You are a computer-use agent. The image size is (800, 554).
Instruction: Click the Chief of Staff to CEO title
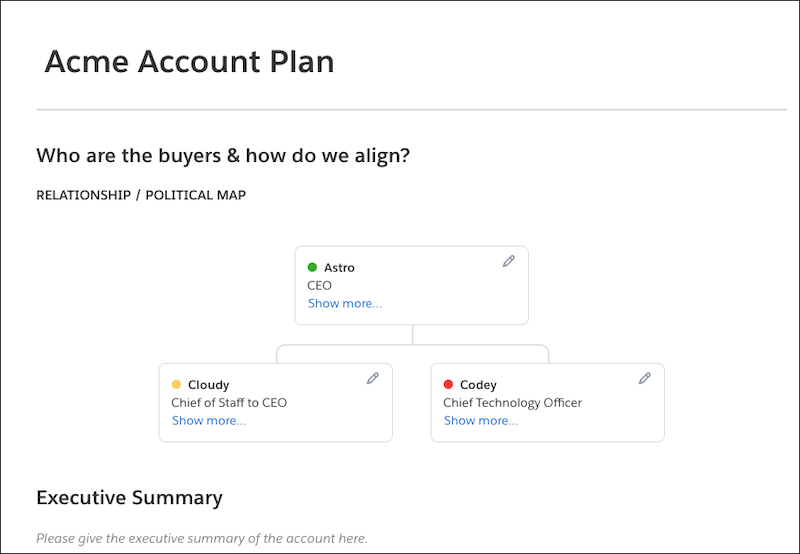(229, 402)
